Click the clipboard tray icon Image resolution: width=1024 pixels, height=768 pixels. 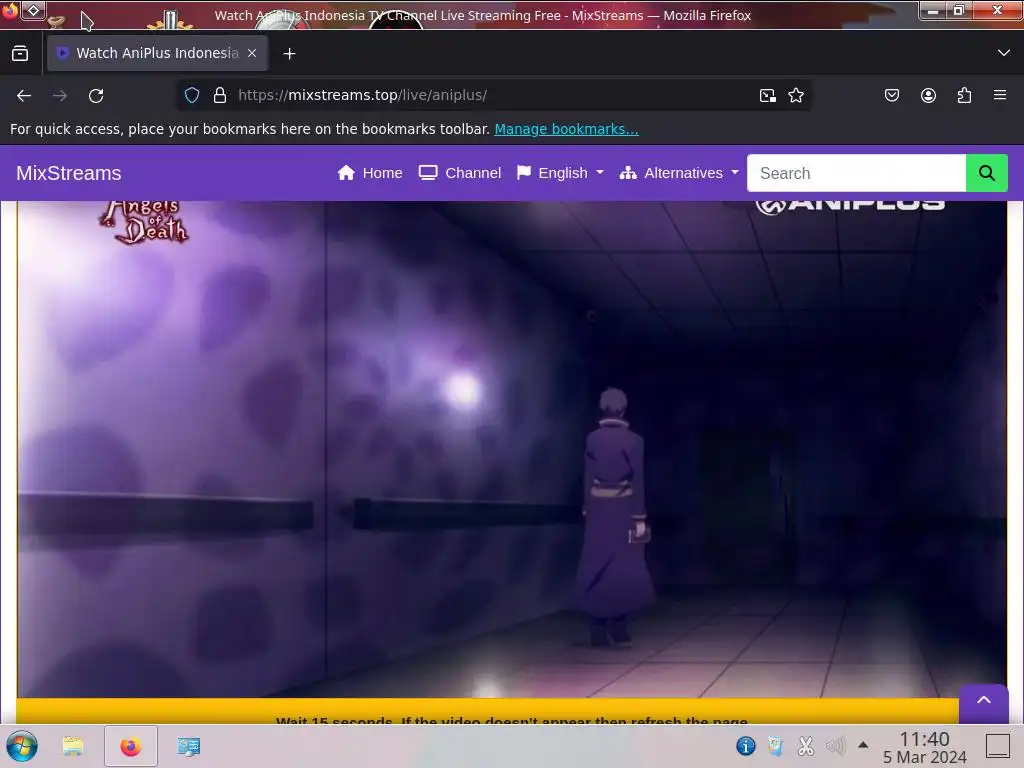776,745
